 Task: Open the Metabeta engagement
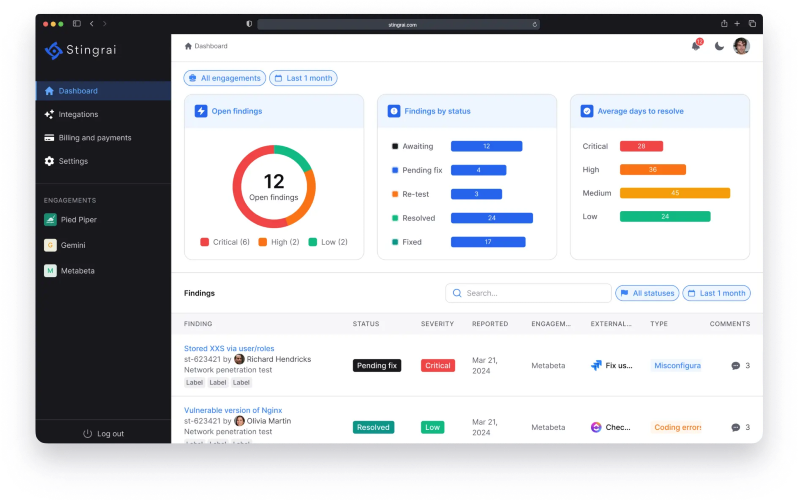(76, 271)
